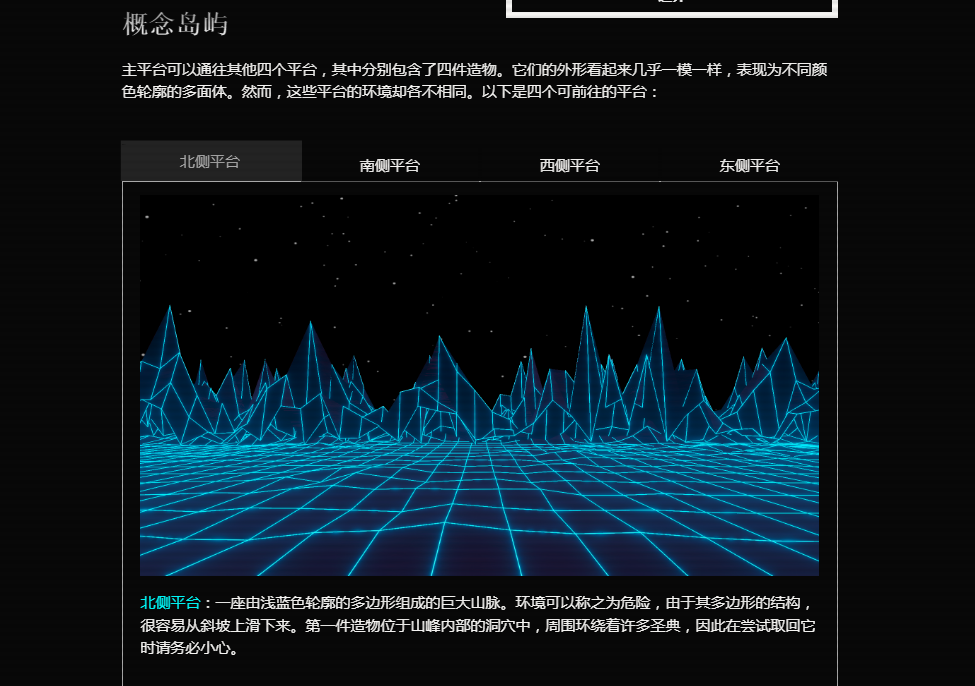Click the introductory paragraph text

point(478,80)
